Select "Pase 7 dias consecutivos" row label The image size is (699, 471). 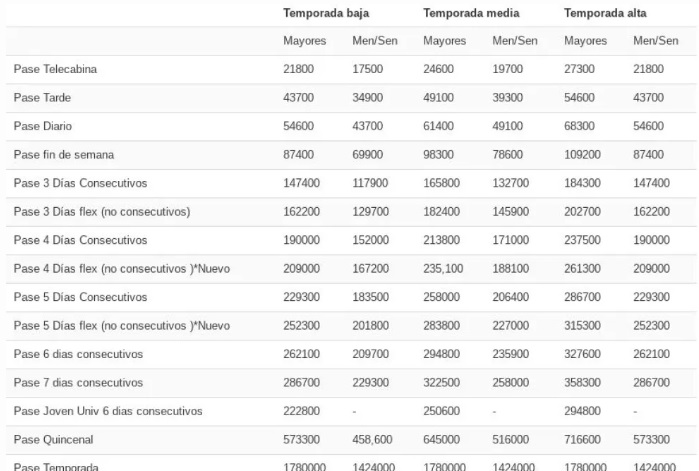(78, 383)
